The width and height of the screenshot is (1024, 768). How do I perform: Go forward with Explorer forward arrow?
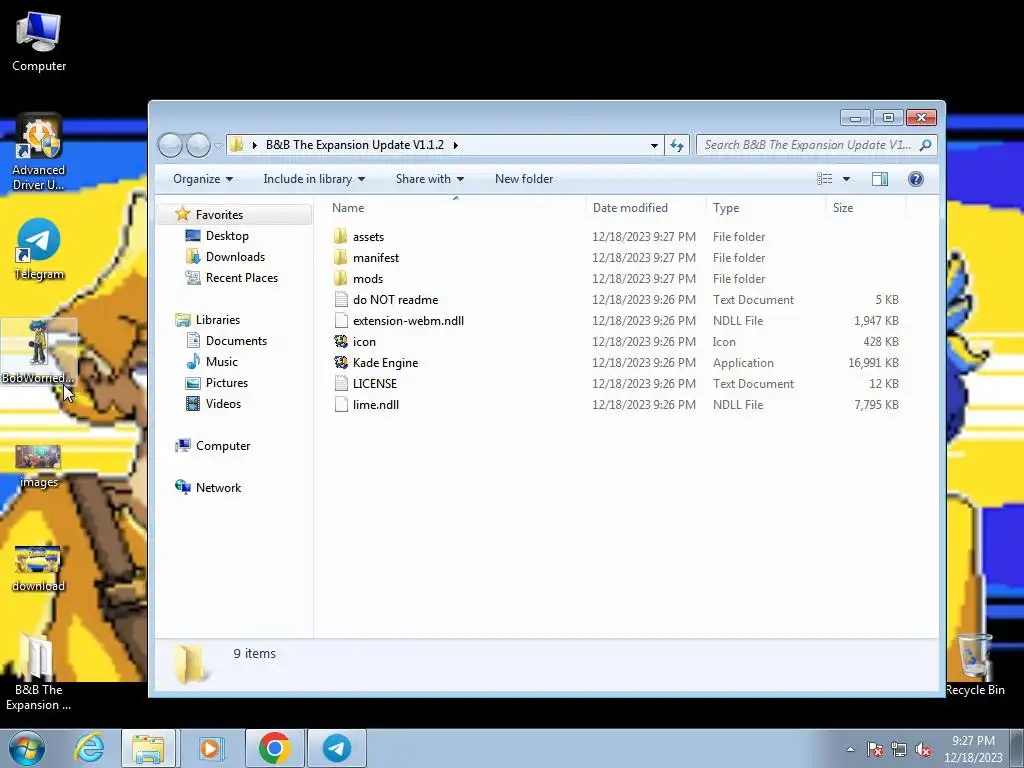click(x=198, y=145)
